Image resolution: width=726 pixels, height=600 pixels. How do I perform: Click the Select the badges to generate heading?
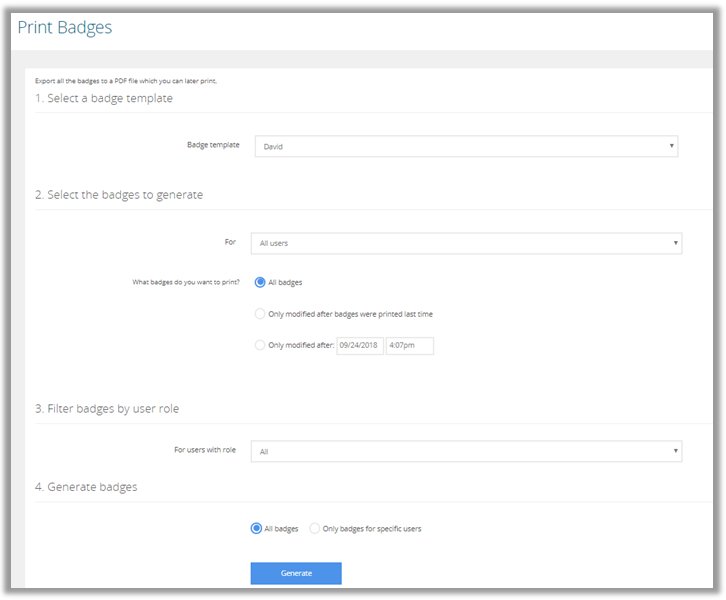tap(119, 195)
